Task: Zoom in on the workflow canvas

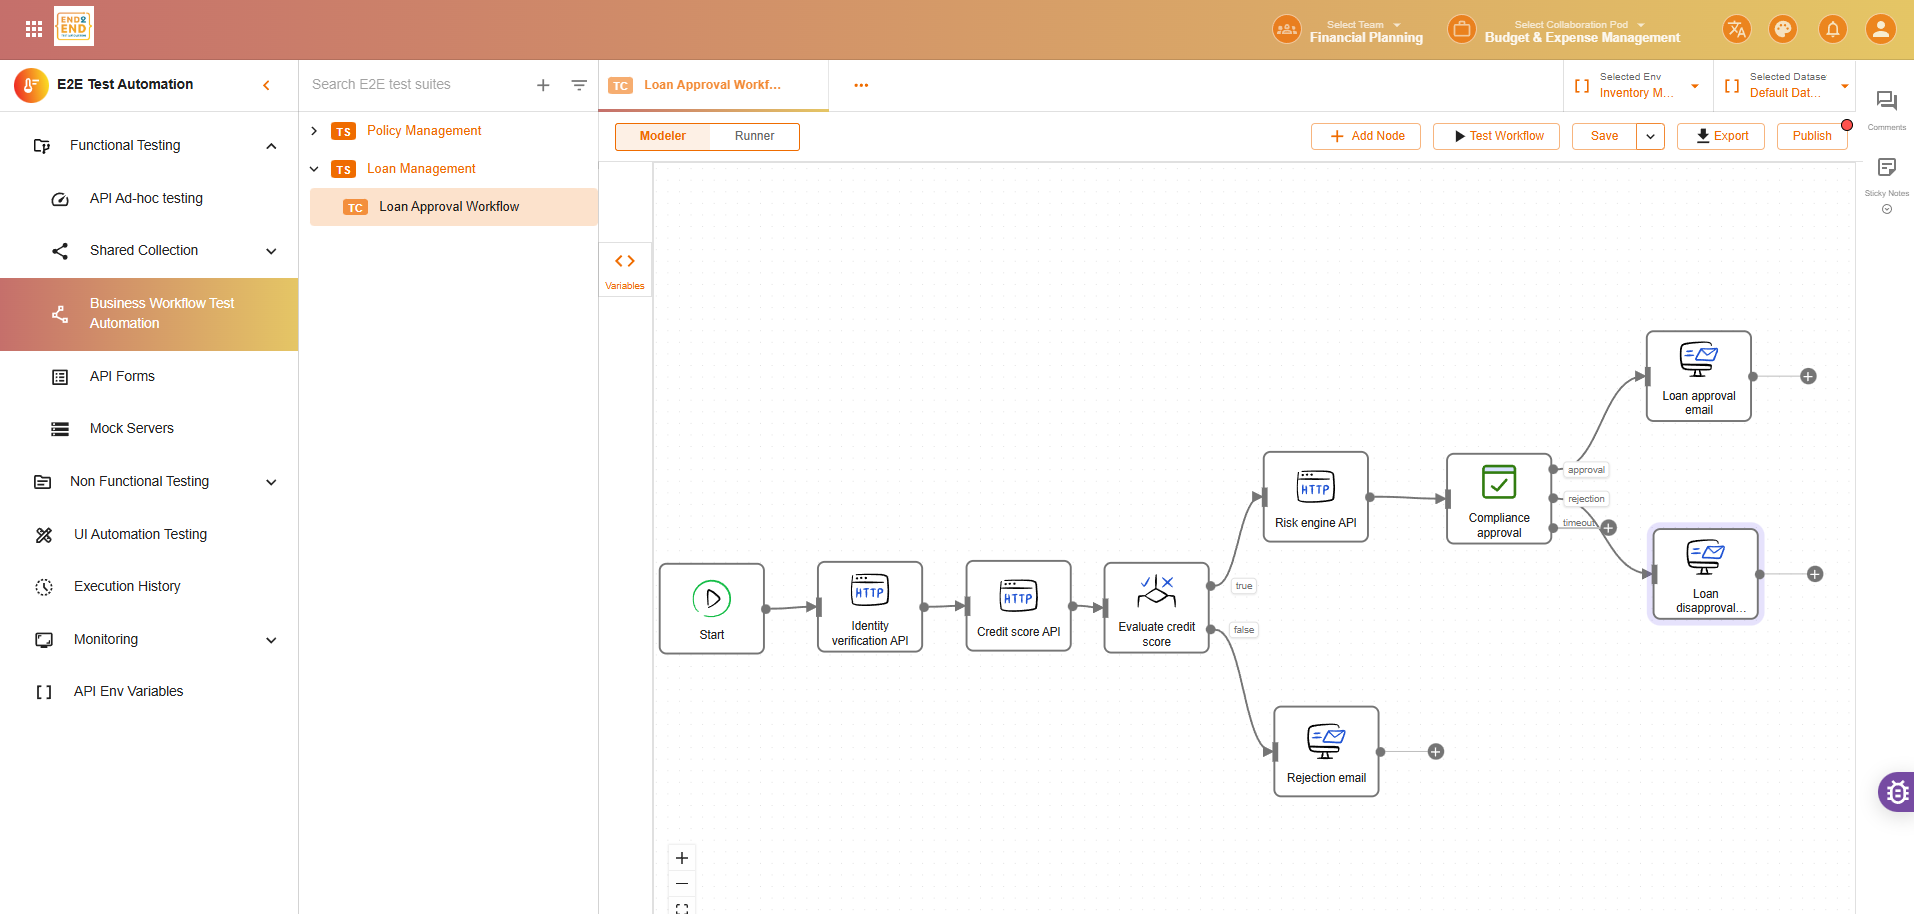Action: point(682,858)
